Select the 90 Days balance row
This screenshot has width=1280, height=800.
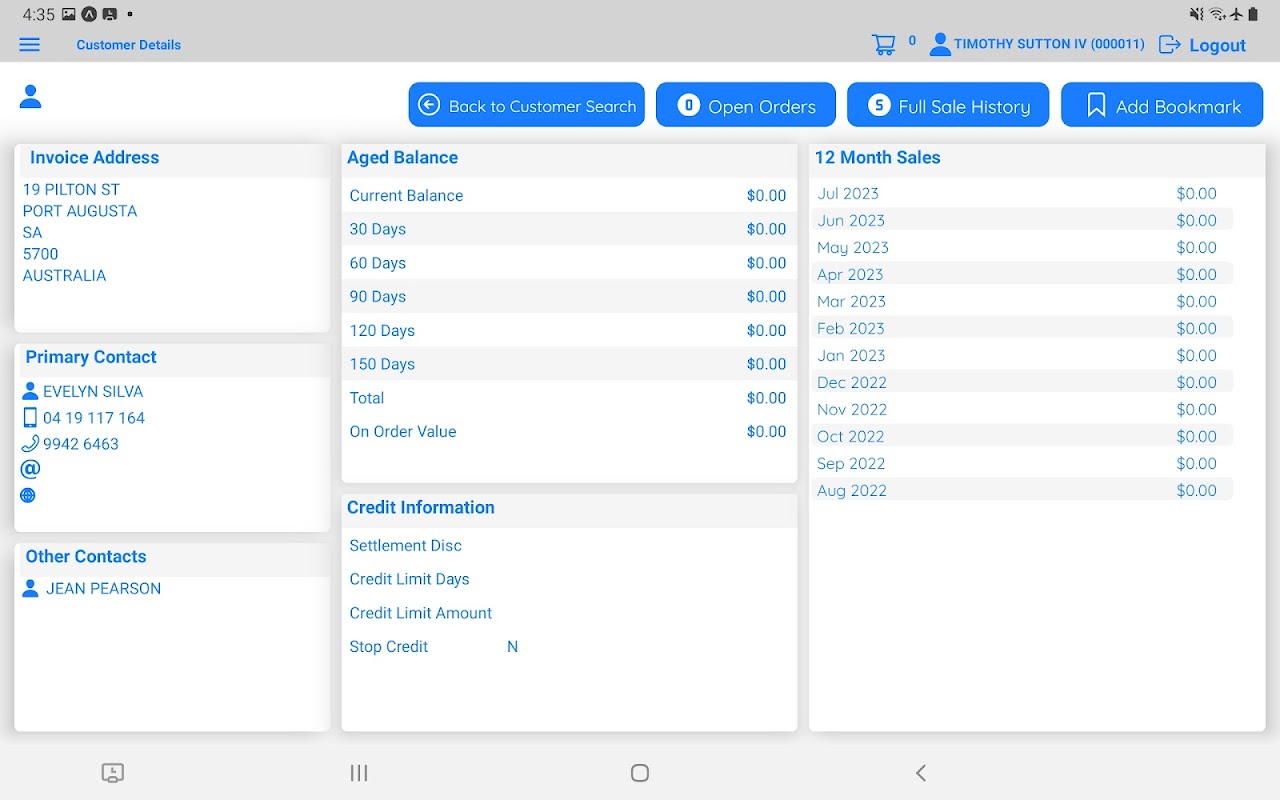[569, 296]
